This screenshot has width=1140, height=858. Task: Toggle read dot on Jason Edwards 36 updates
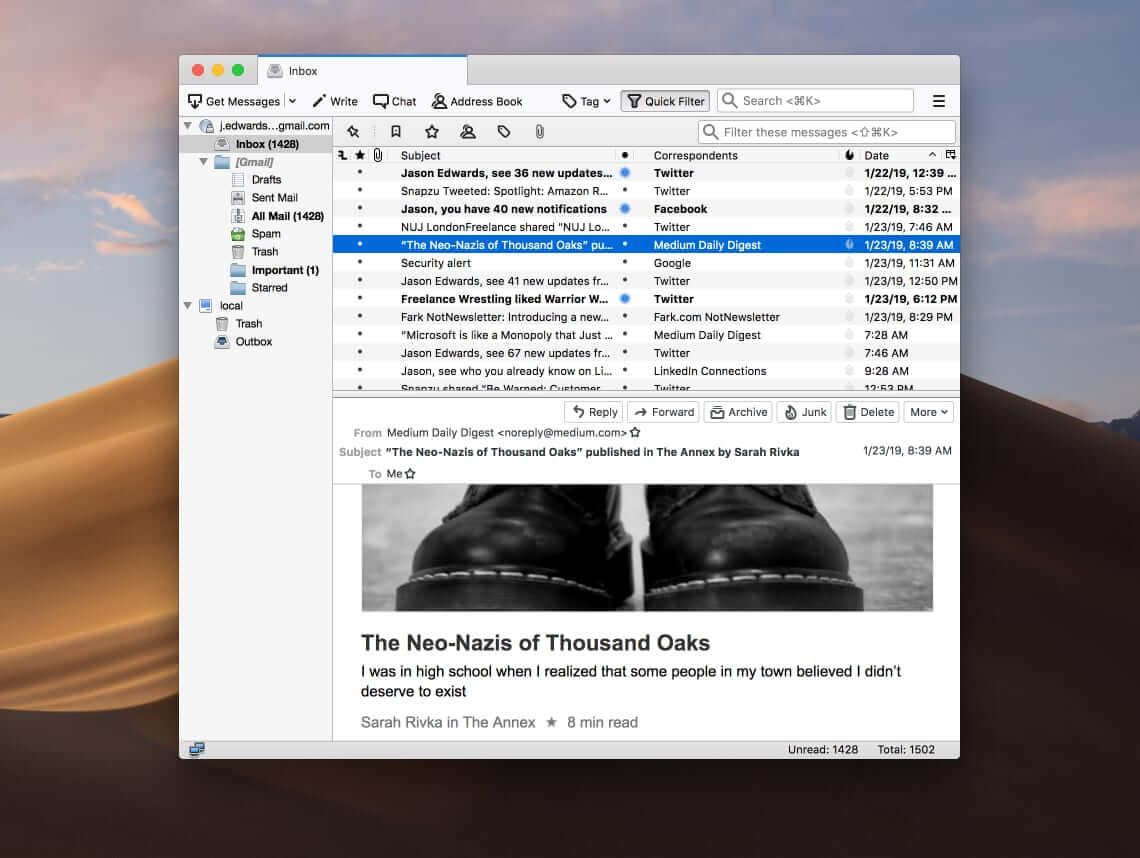(x=625, y=173)
